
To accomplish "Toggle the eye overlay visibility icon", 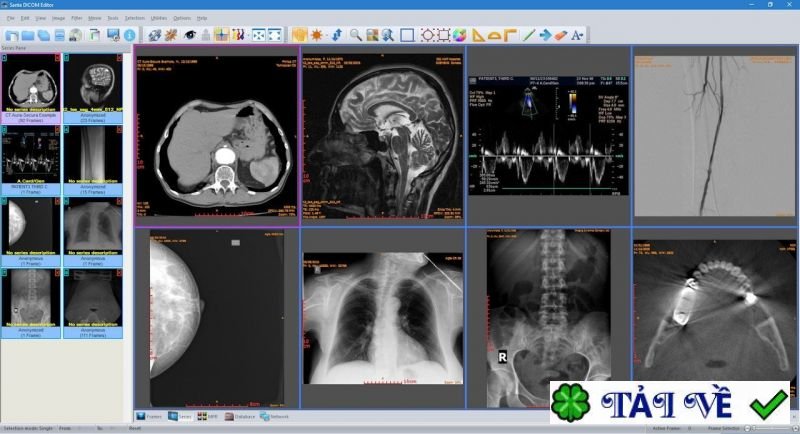I will [190, 35].
